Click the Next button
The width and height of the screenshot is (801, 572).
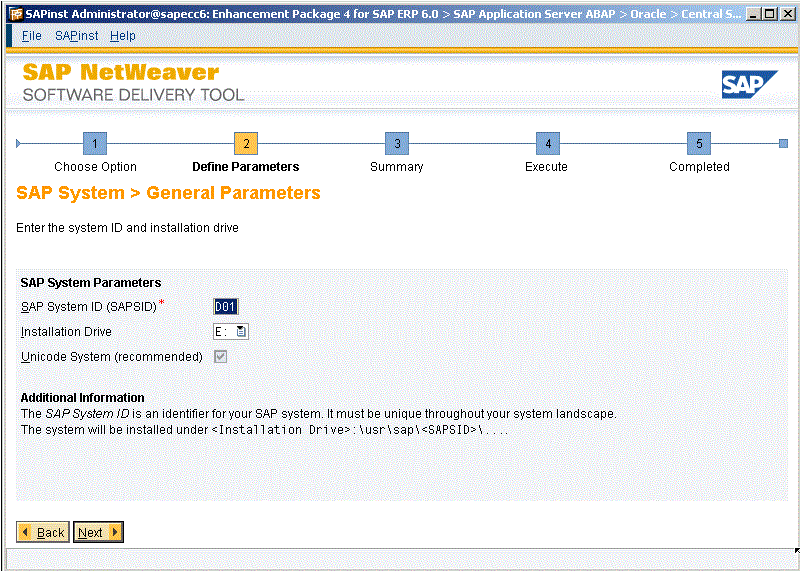pos(99,532)
